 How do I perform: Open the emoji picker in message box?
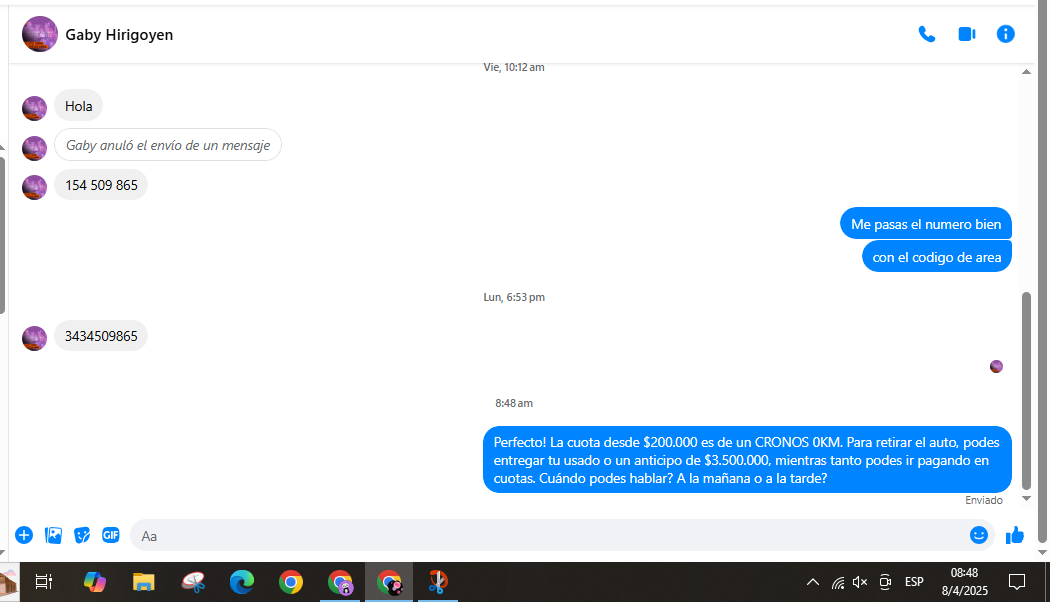pyautogui.click(x=978, y=535)
